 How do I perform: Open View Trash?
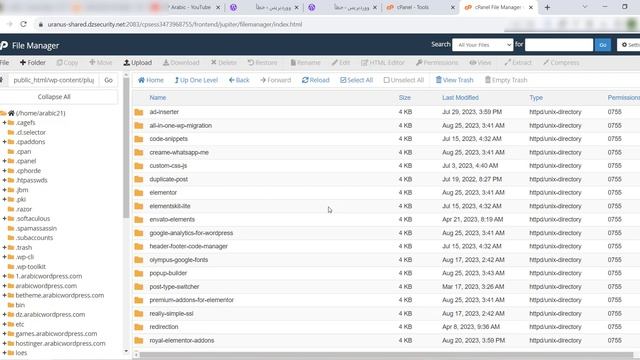coord(454,80)
